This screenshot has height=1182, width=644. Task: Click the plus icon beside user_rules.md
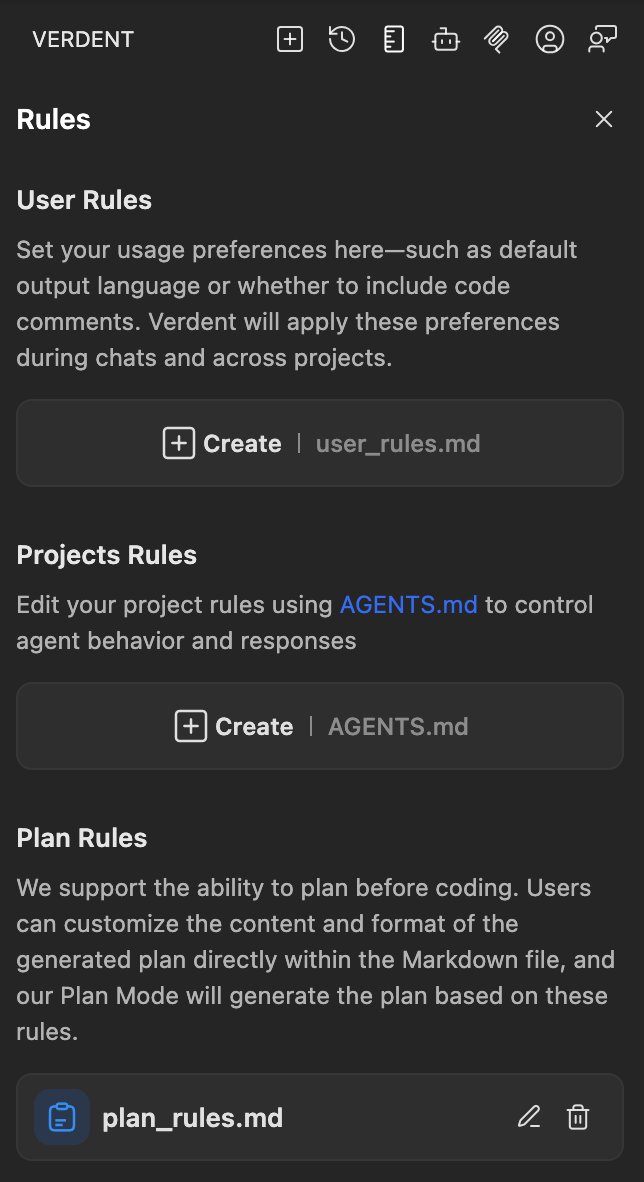tap(178, 443)
